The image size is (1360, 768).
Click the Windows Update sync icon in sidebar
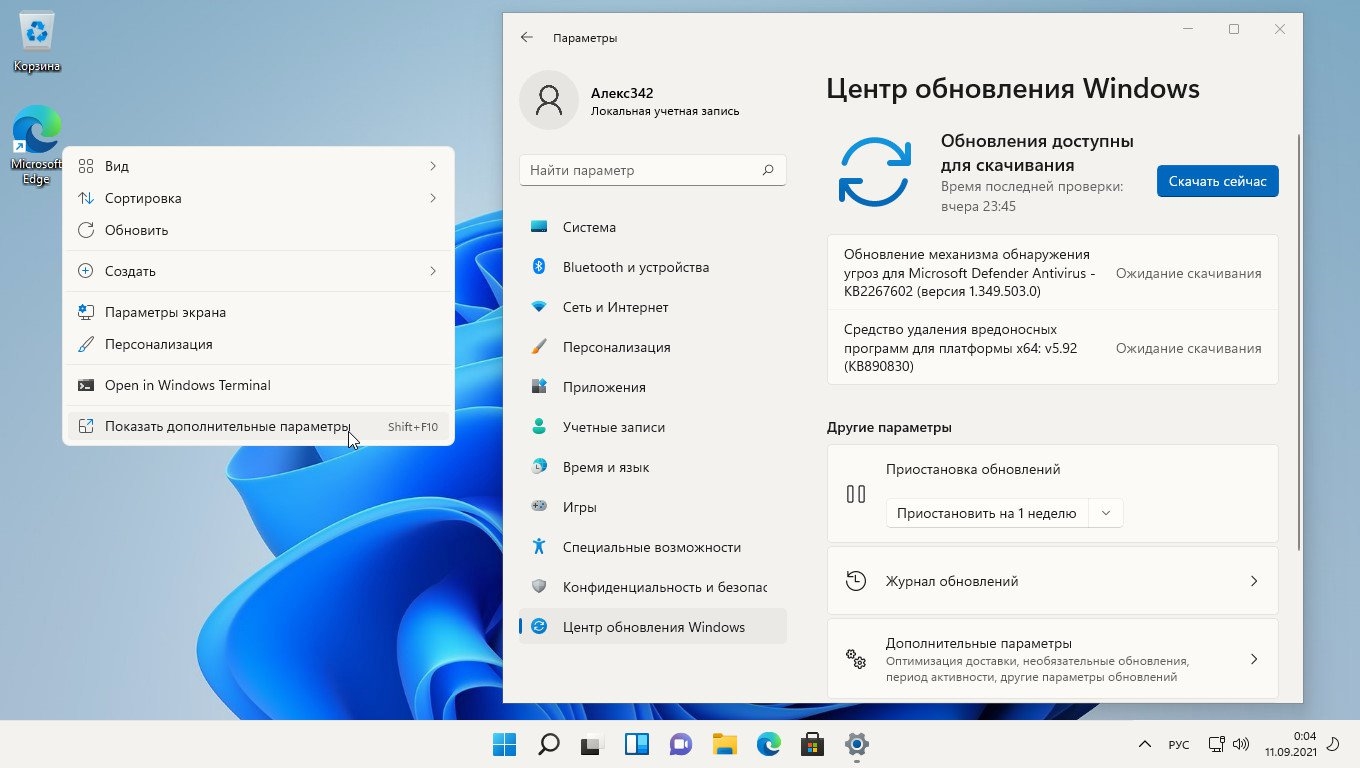[x=539, y=627]
